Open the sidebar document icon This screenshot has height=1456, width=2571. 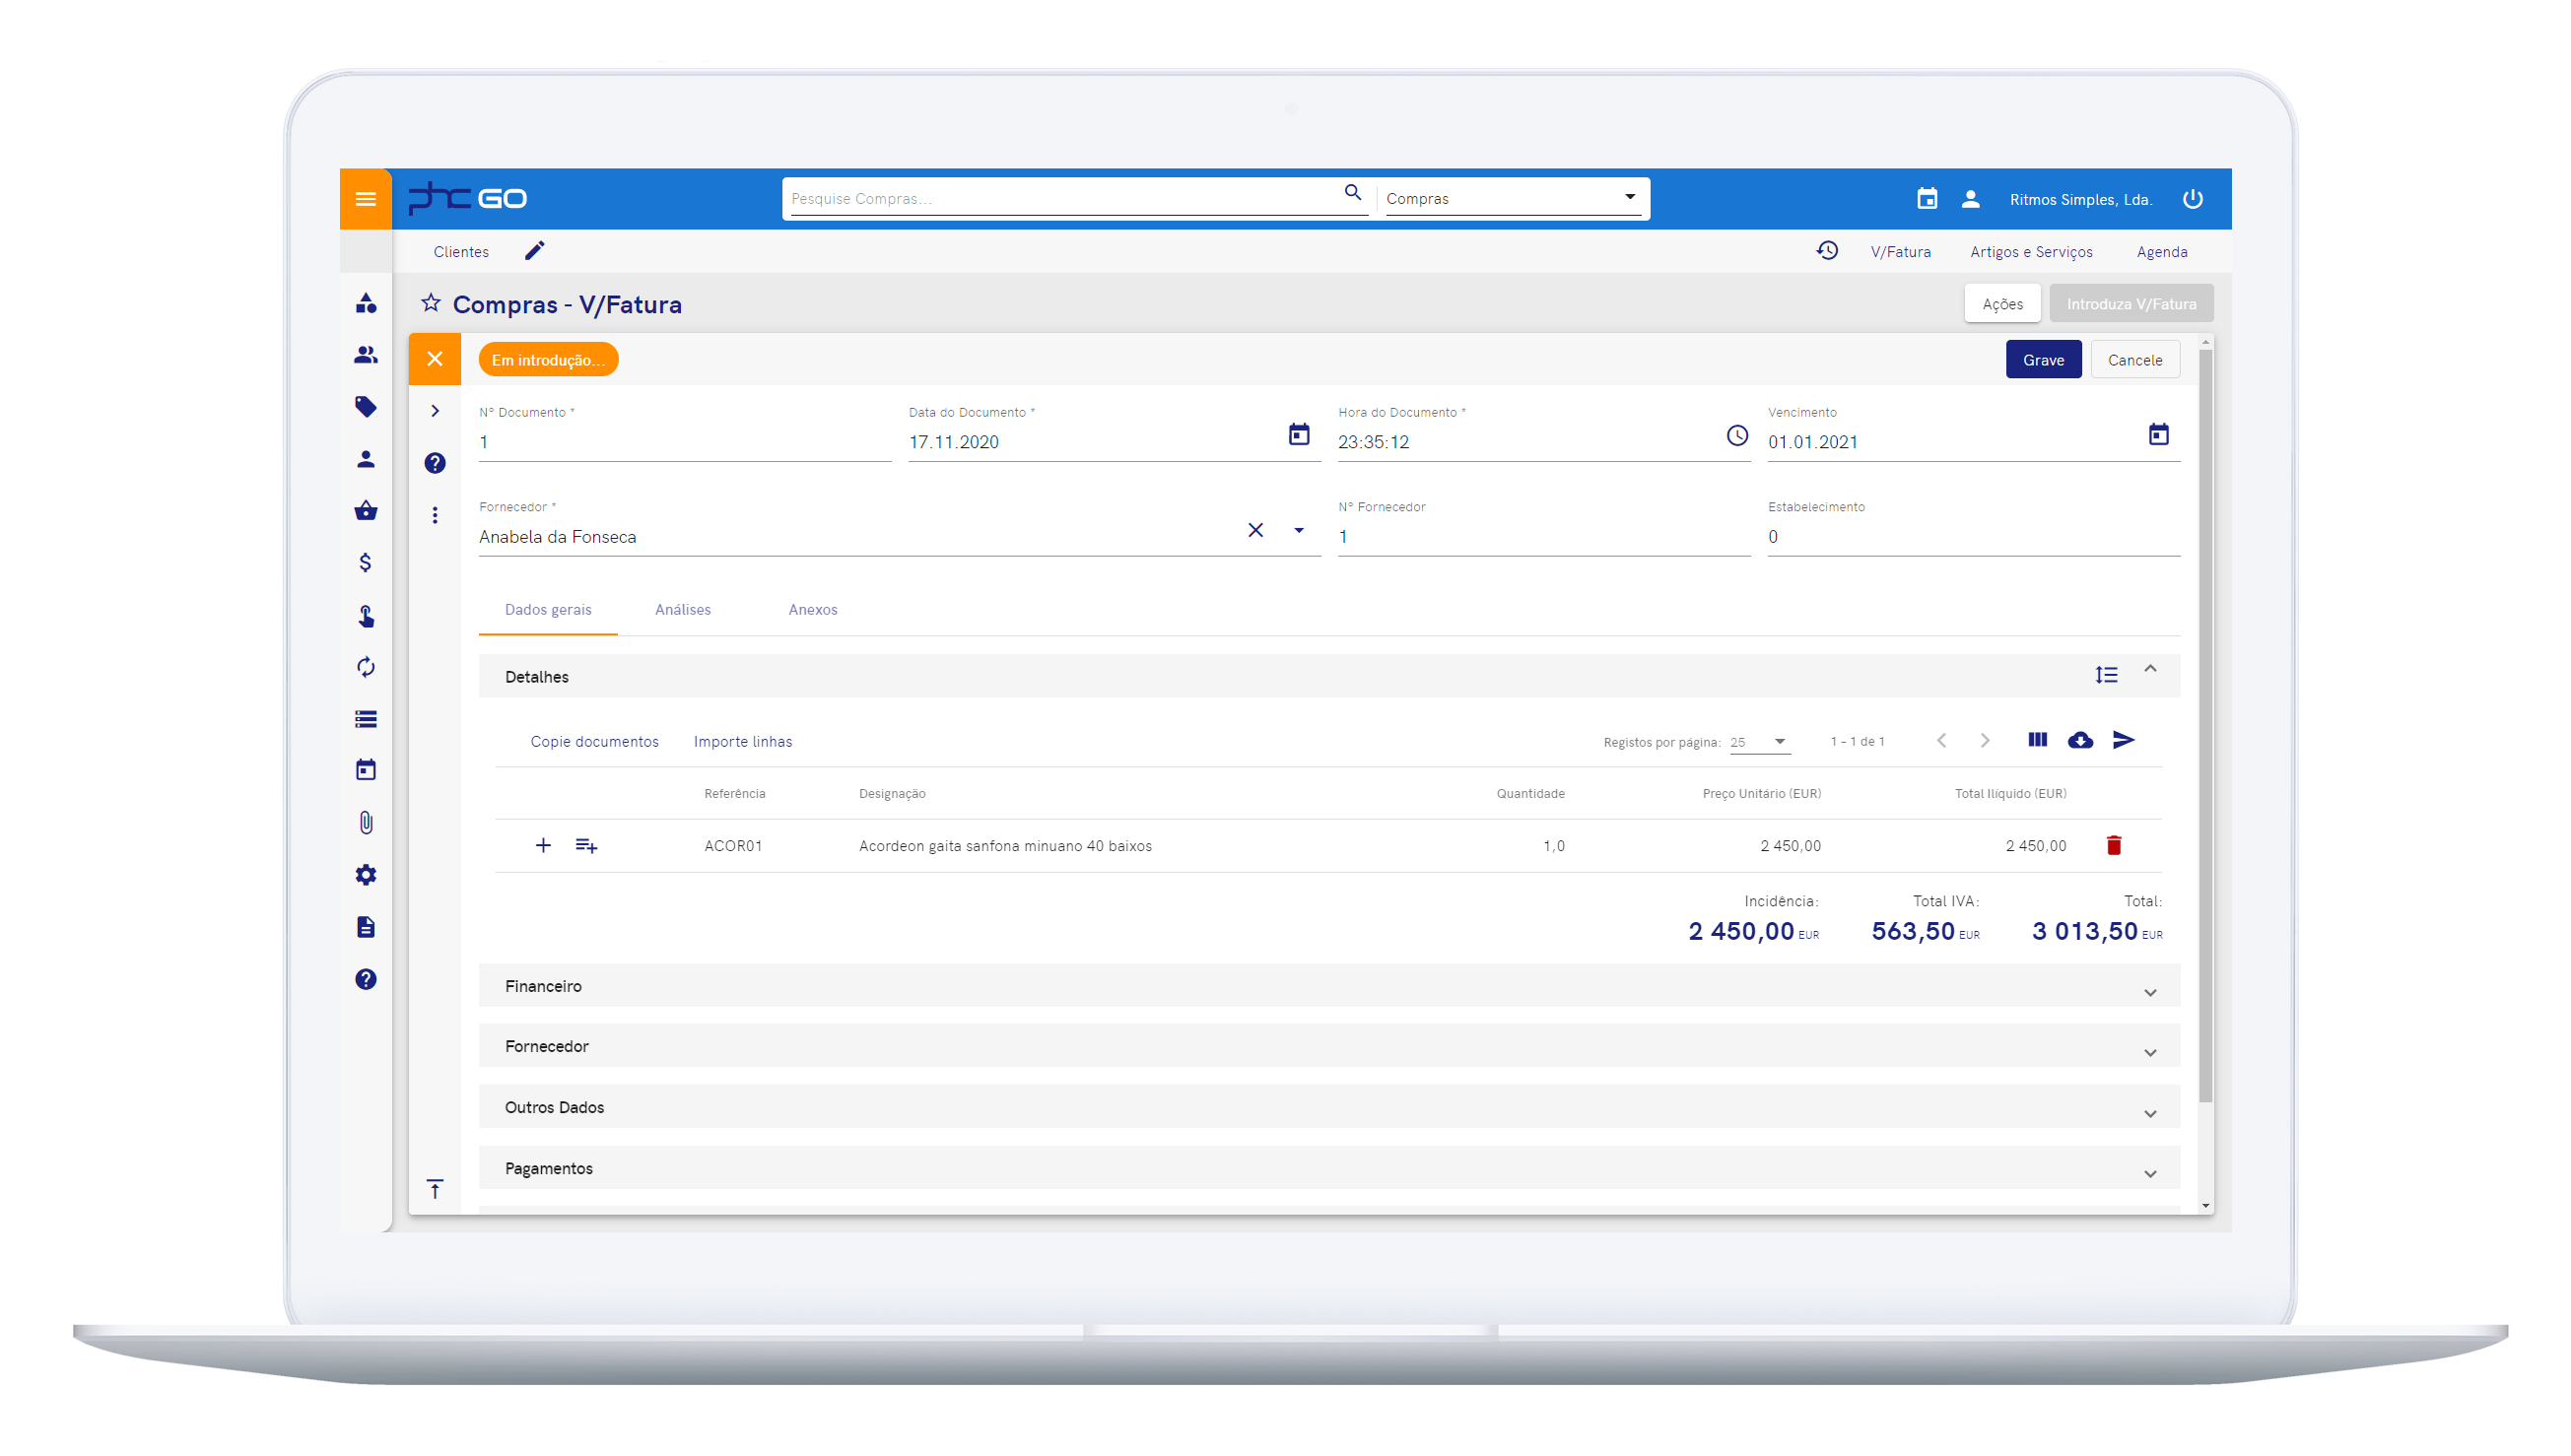point(365,927)
